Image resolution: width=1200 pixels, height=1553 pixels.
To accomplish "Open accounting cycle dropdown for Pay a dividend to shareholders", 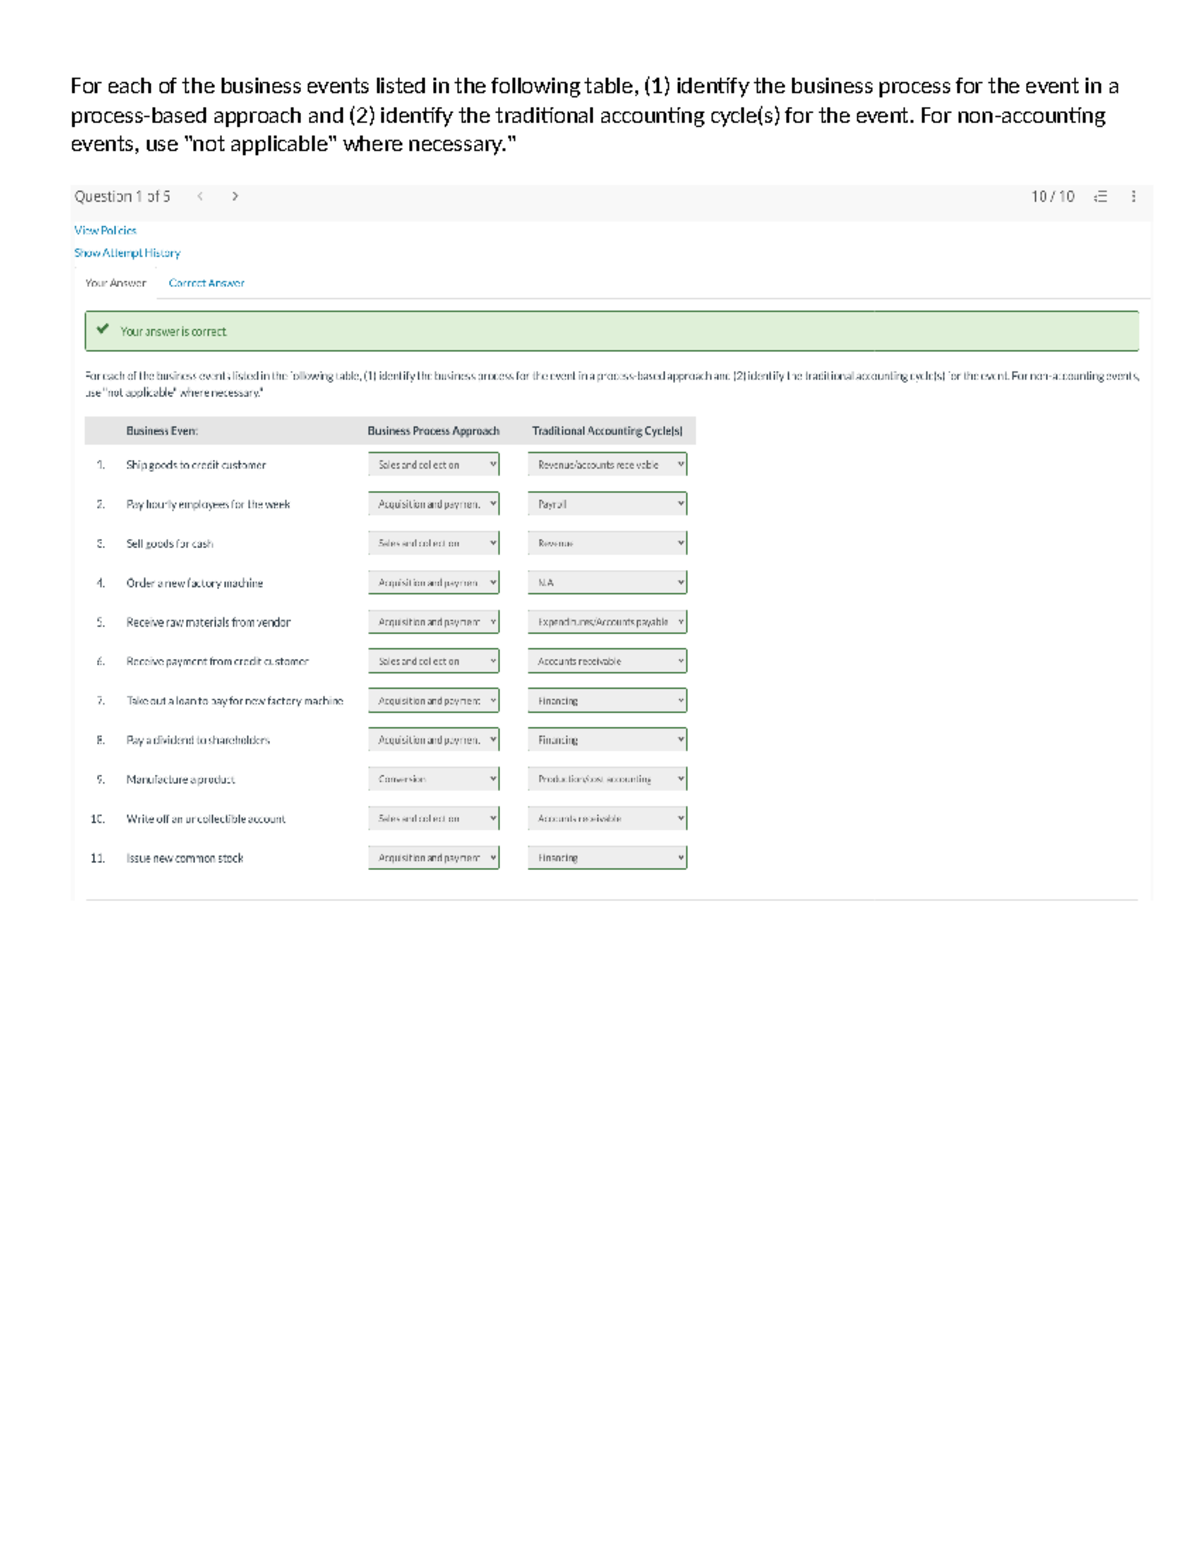I will tap(607, 740).
